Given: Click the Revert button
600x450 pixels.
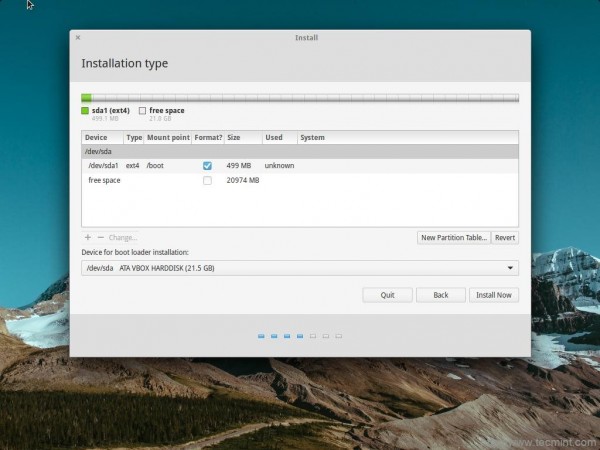Looking at the screenshot, I should (x=505, y=238).
